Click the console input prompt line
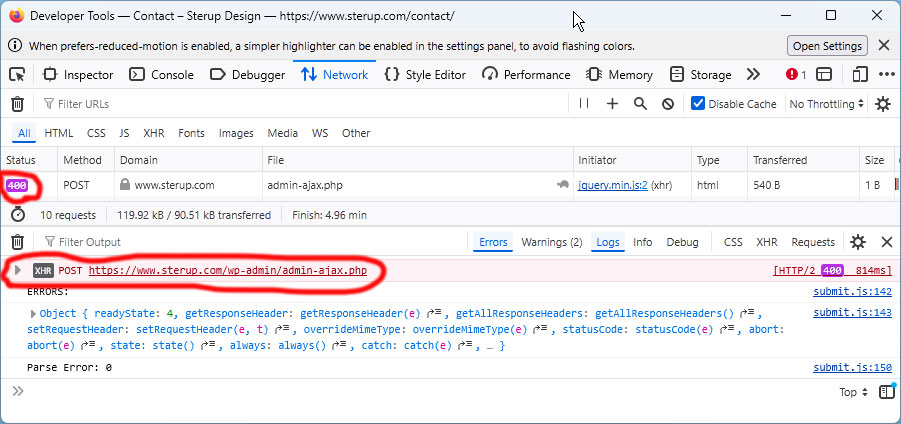The image size is (901, 424). (425, 392)
